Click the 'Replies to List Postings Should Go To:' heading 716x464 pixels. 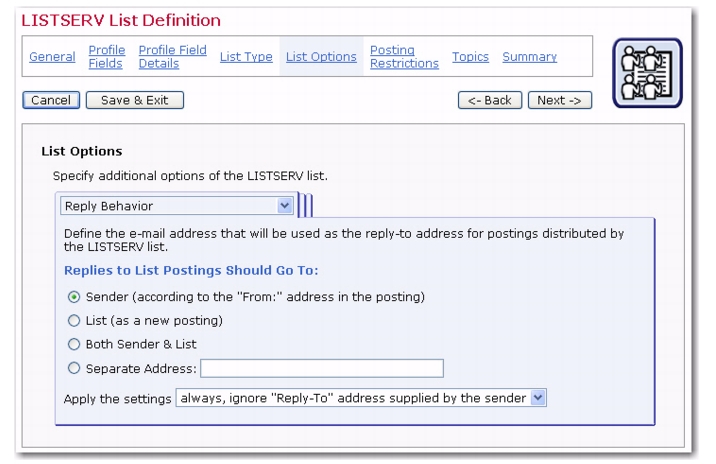coord(191,270)
